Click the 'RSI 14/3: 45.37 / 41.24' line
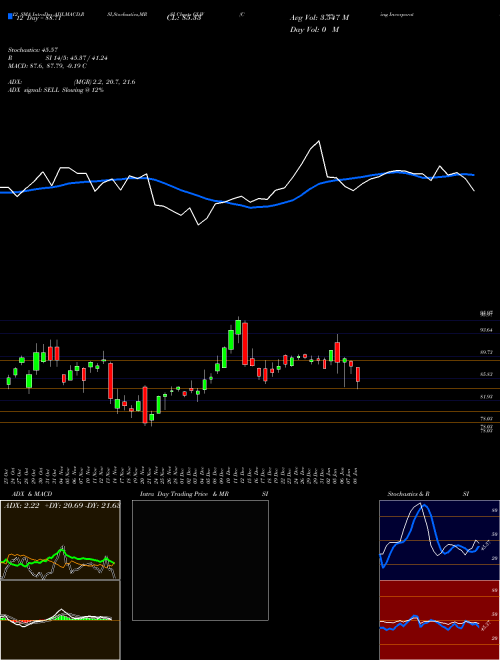The height and width of the screenshot is (660, 500). pos(57,58)
